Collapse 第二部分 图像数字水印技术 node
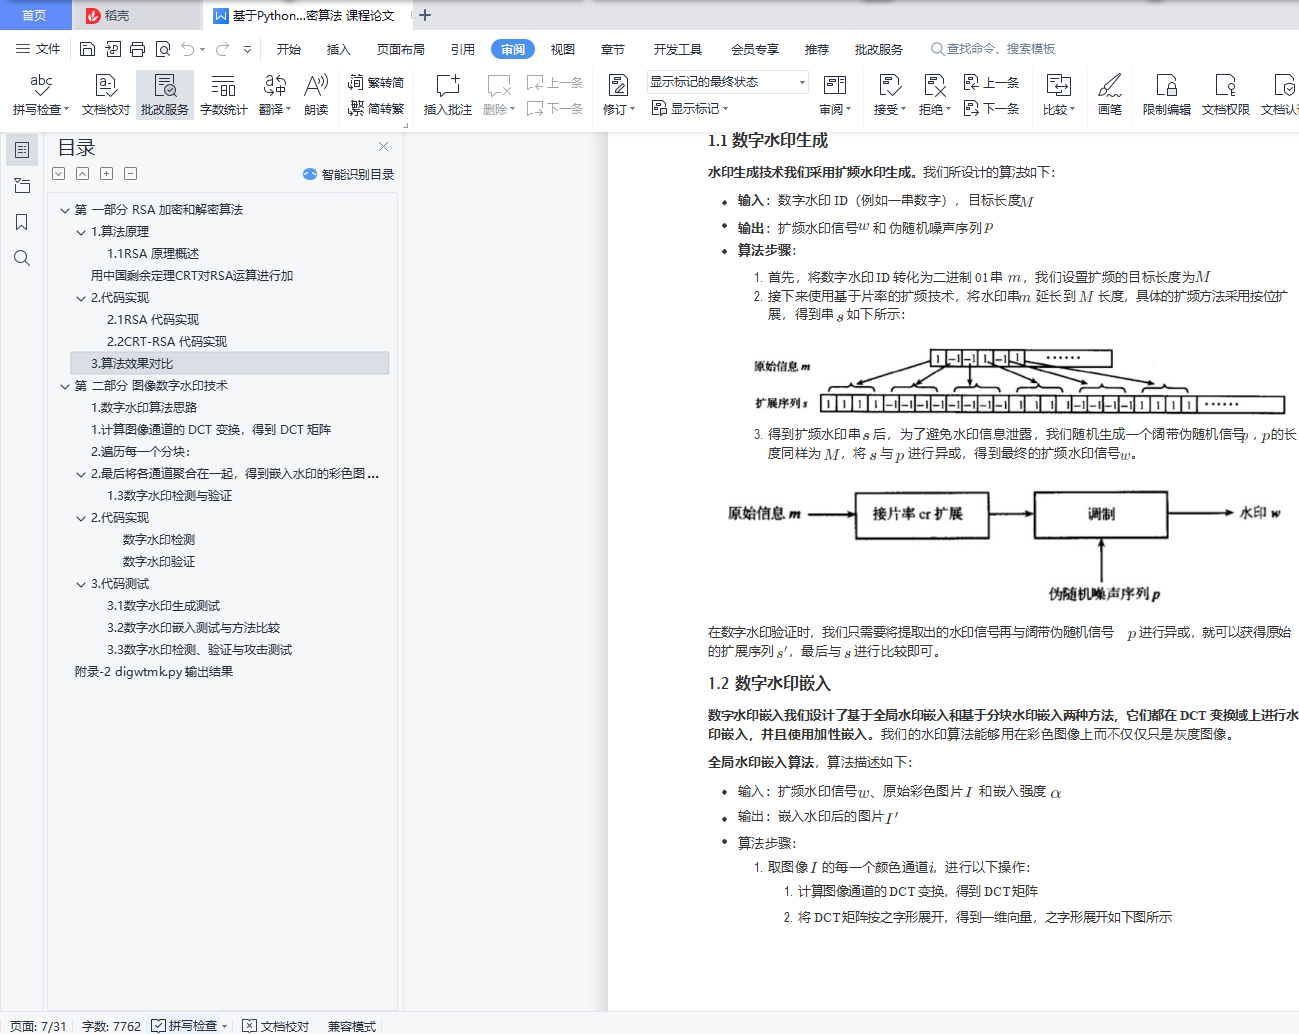Viewport: 1299px width, 1034px height. [x=65, y=386]
